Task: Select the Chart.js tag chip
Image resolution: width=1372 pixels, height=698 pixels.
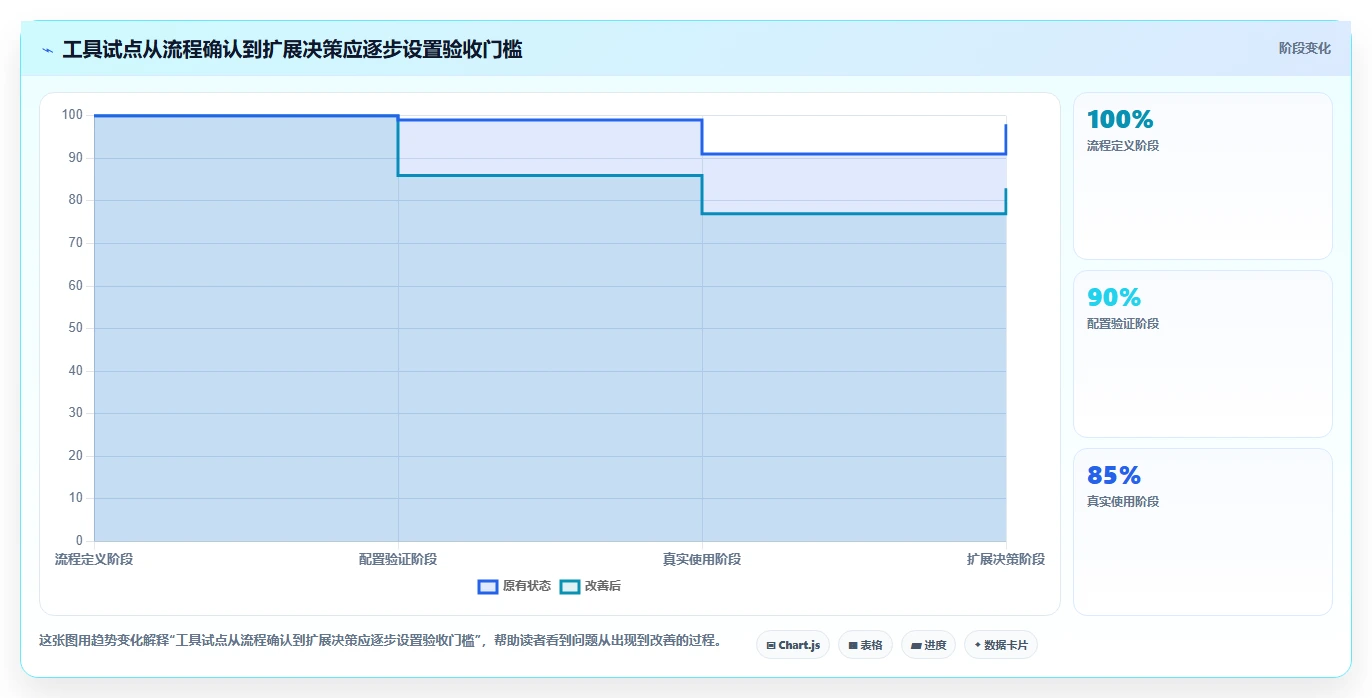Action: point(793,645)
